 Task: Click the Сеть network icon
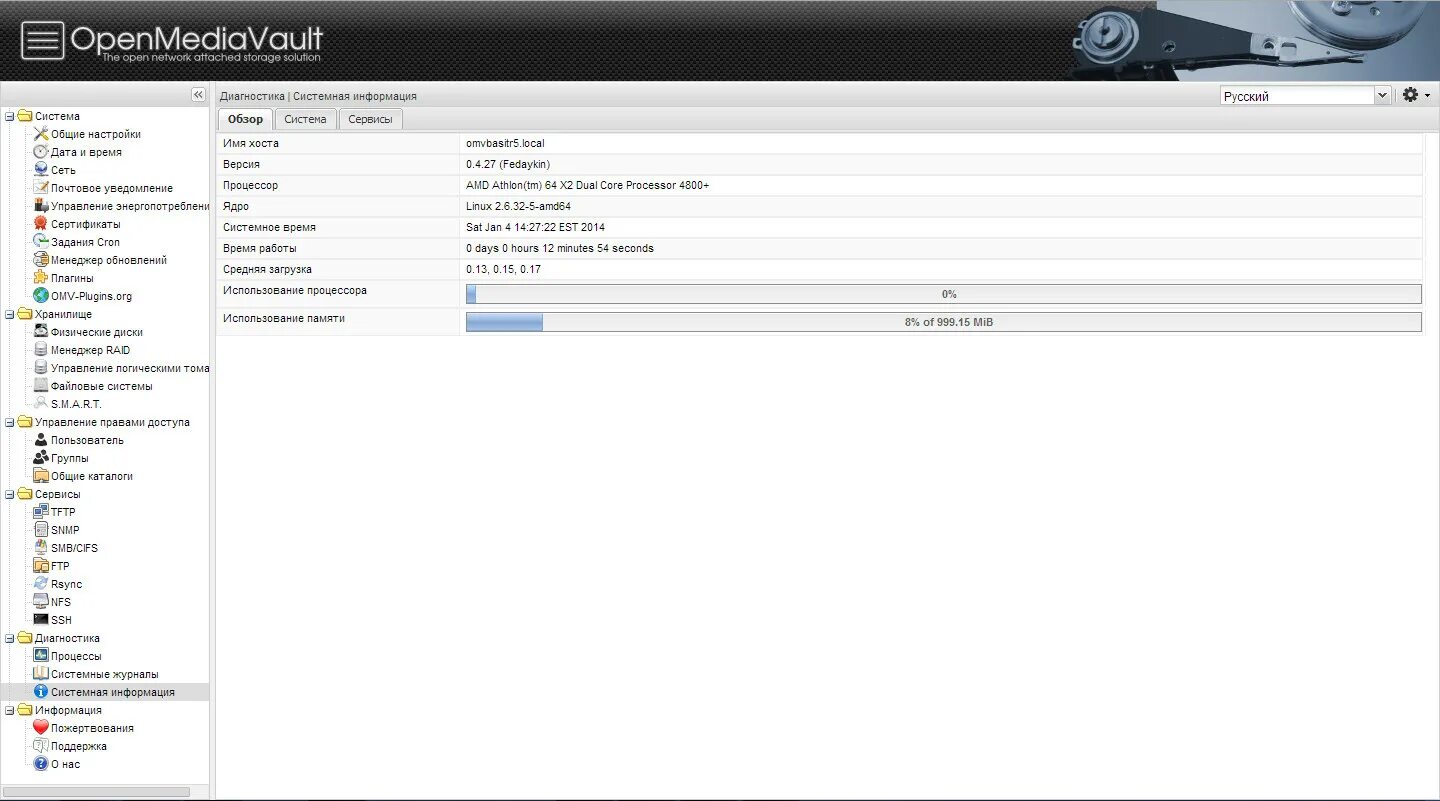pos(41,170)
